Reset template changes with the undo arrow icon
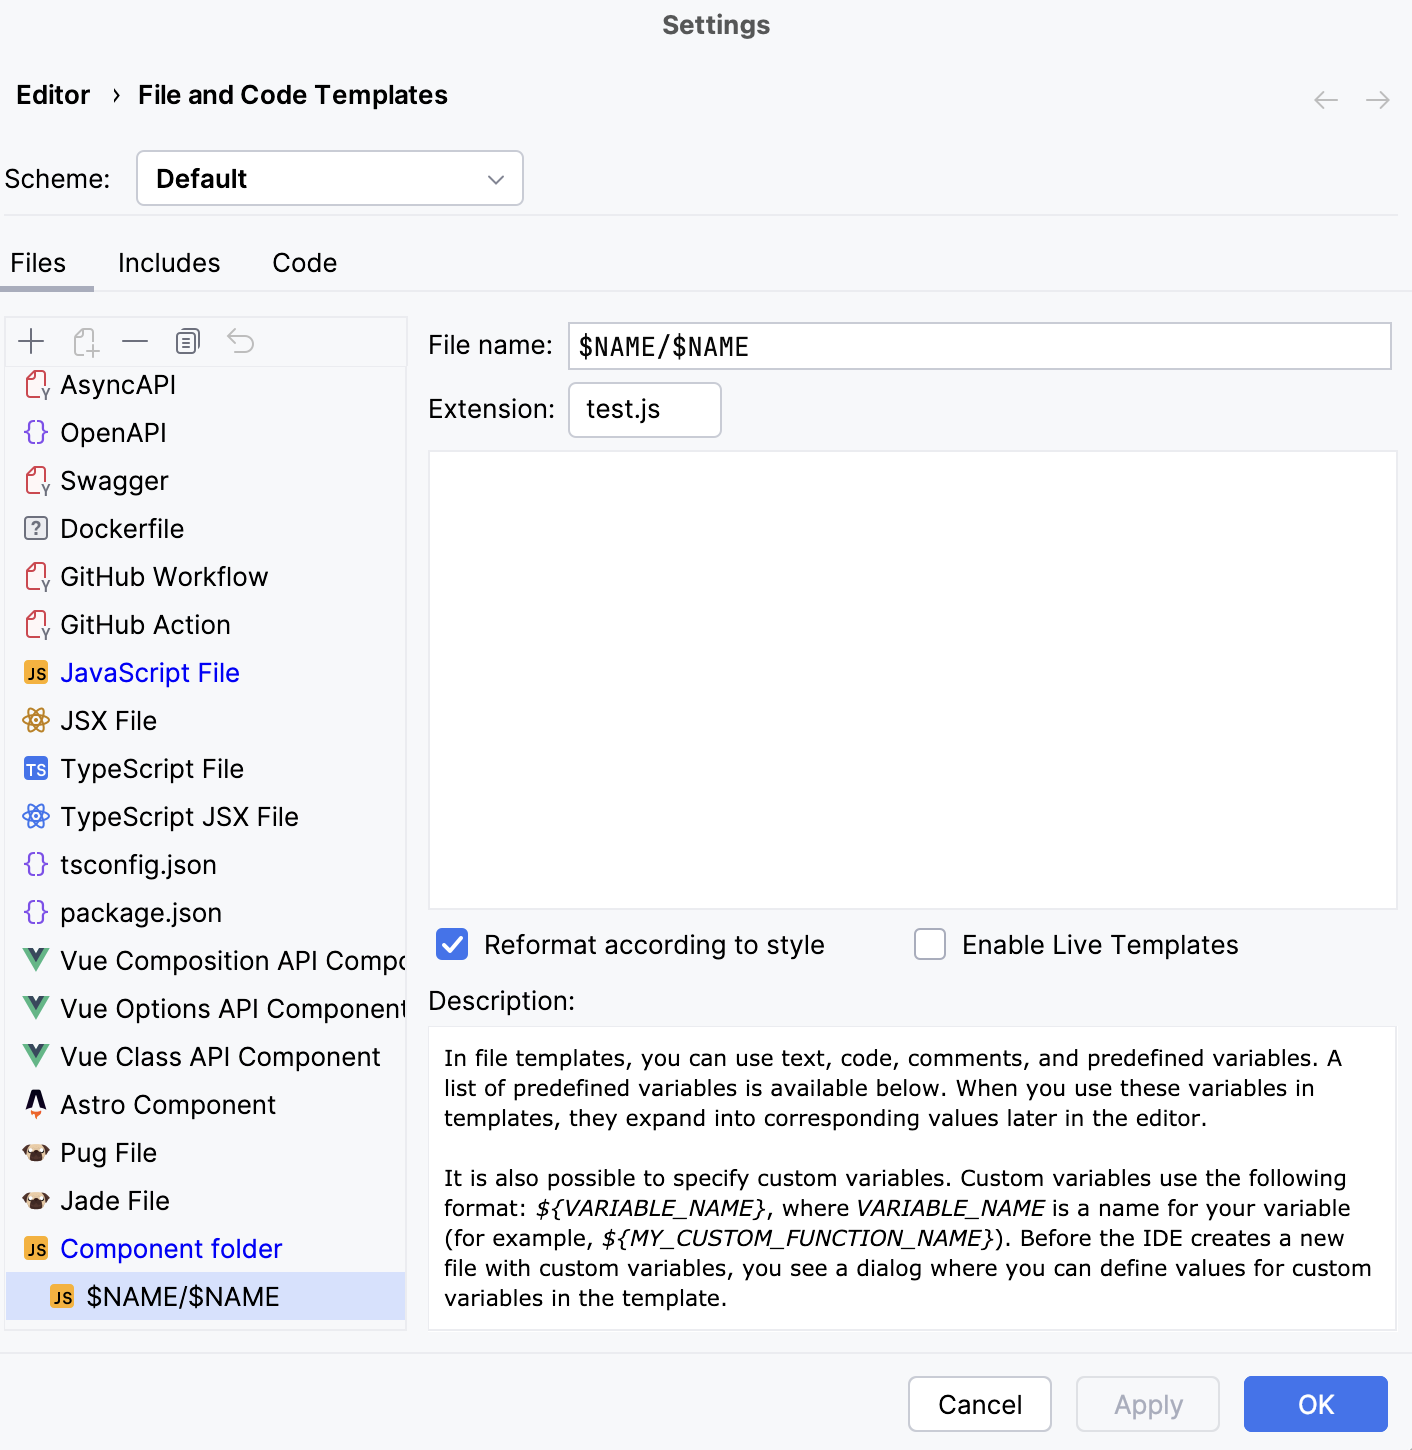Image resolution: width=1412 pixels, height=1450 pixels. click(240, 341)
